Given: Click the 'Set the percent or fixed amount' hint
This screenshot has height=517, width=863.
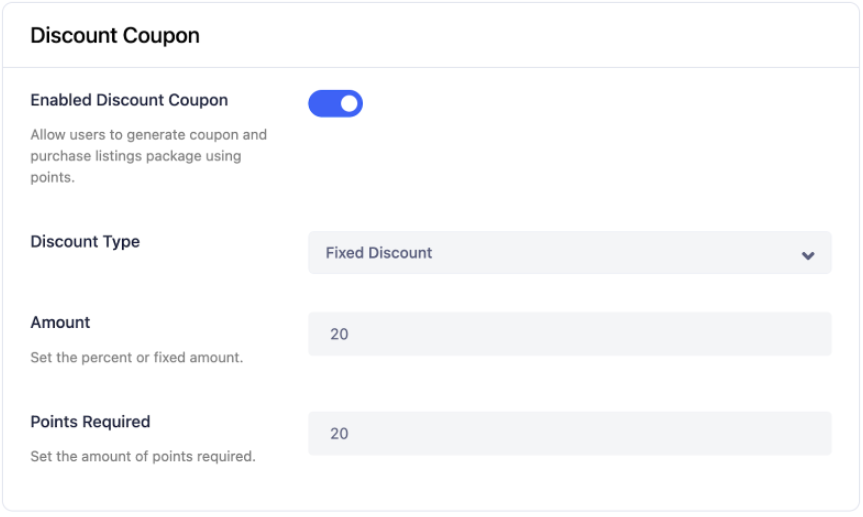Looking at the screenshot, I should 136,357.
